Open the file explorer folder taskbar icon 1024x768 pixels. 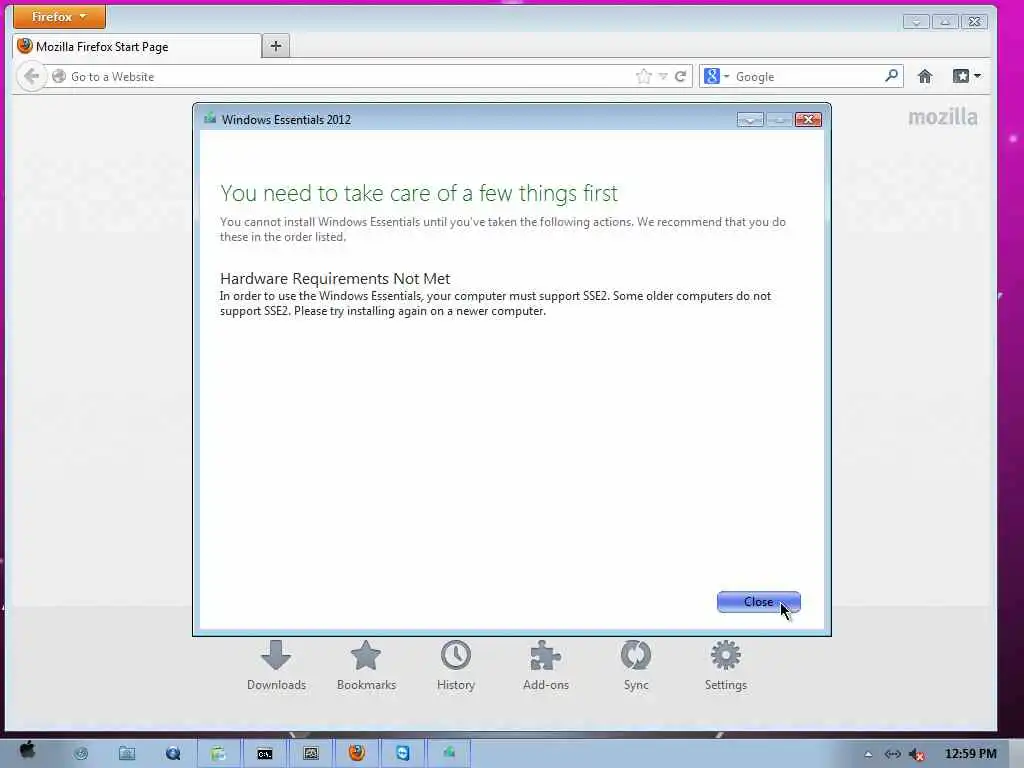[127, 754]
